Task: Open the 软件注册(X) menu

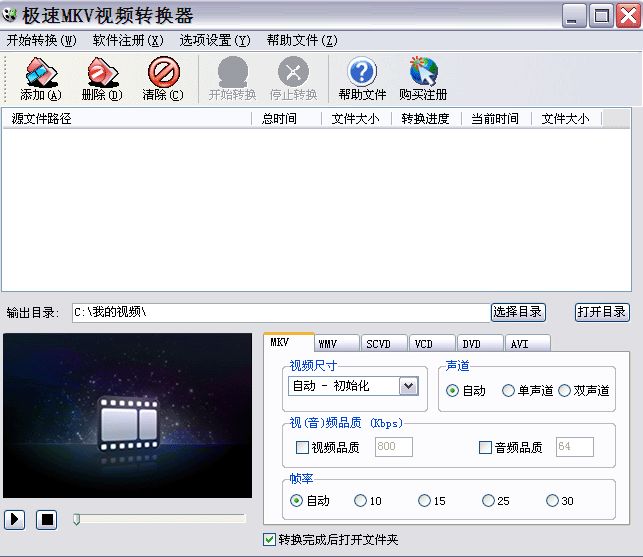Action: coord(128,40)
